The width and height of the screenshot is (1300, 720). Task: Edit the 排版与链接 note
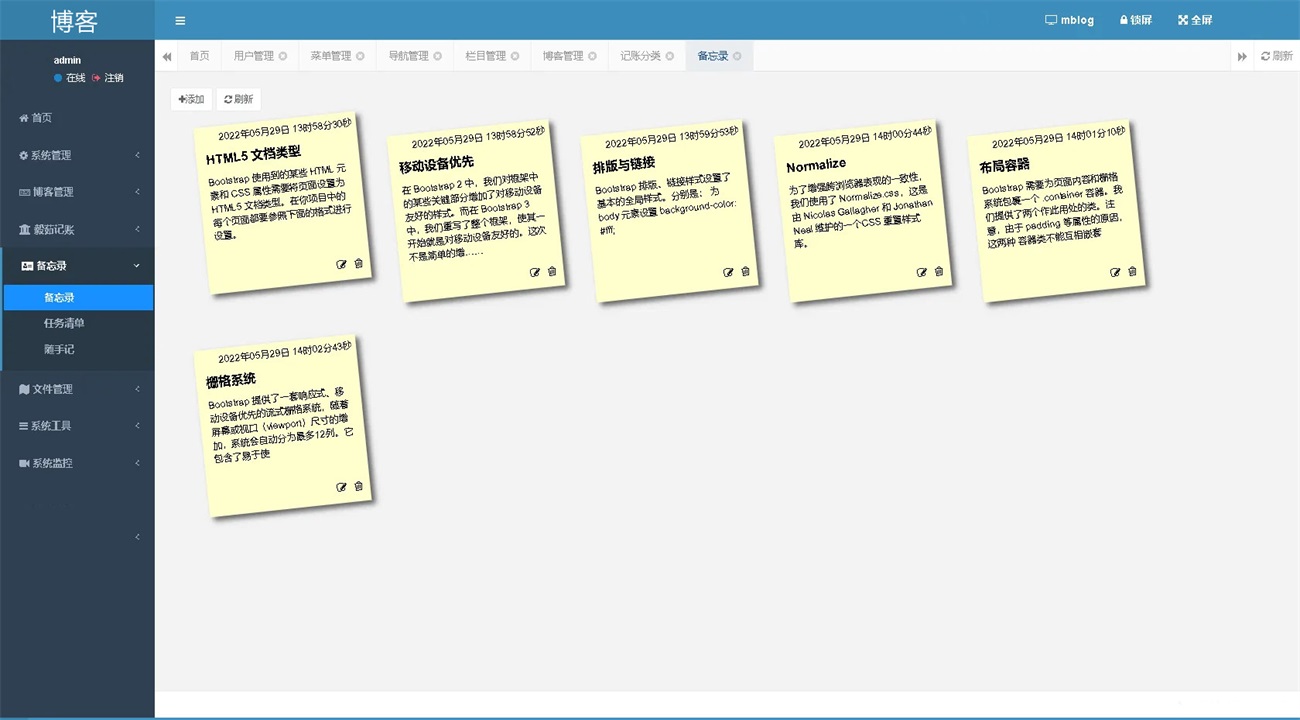coord(728,272)
